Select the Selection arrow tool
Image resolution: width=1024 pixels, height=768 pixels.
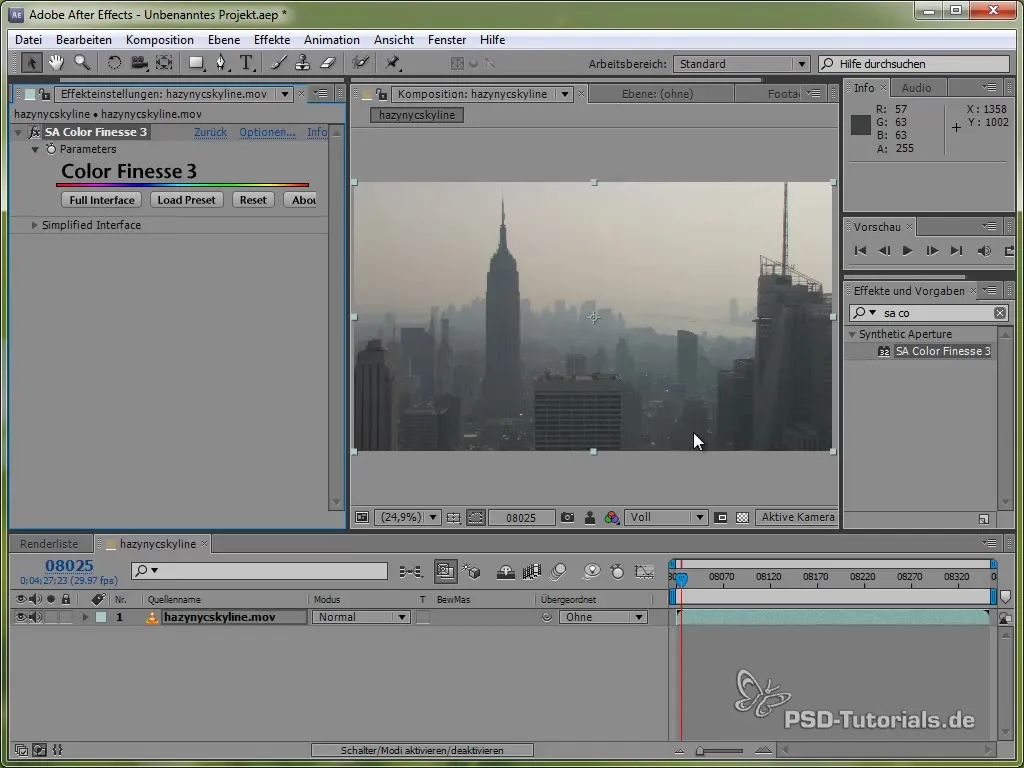point(31,63)
